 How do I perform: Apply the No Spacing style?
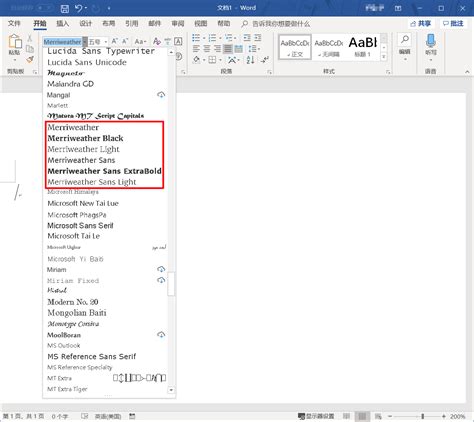(329, 47)
